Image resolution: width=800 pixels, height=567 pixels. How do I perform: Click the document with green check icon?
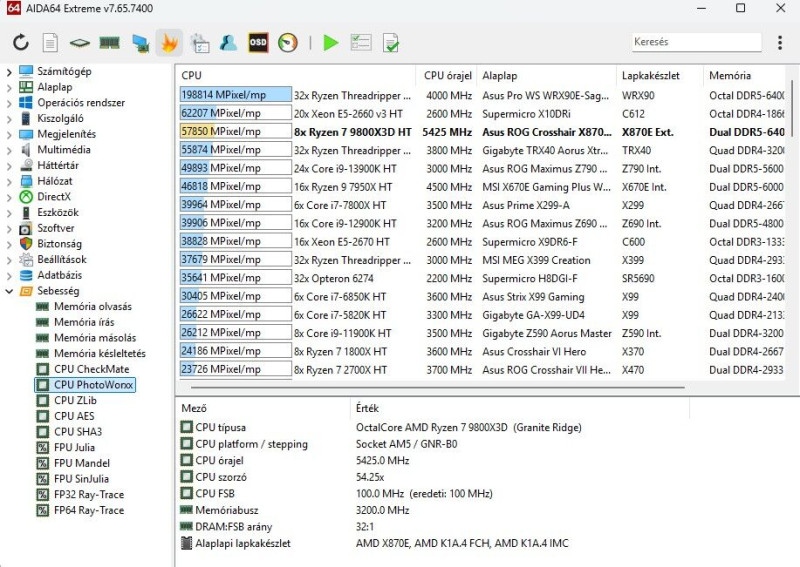pos(391,43)
